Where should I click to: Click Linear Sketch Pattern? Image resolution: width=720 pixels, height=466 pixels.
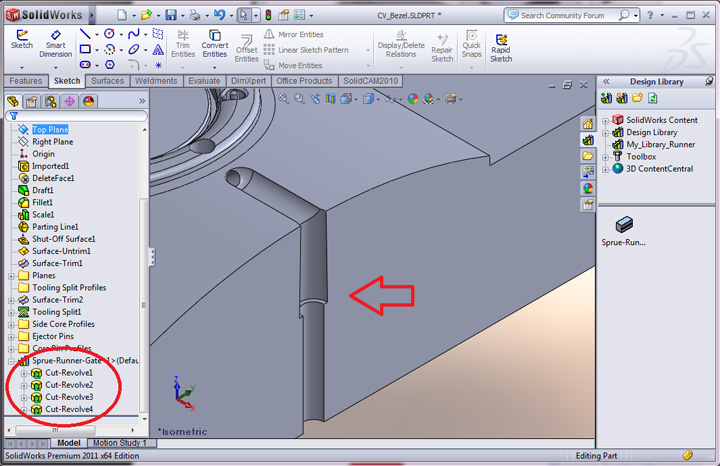click(306, 50)
